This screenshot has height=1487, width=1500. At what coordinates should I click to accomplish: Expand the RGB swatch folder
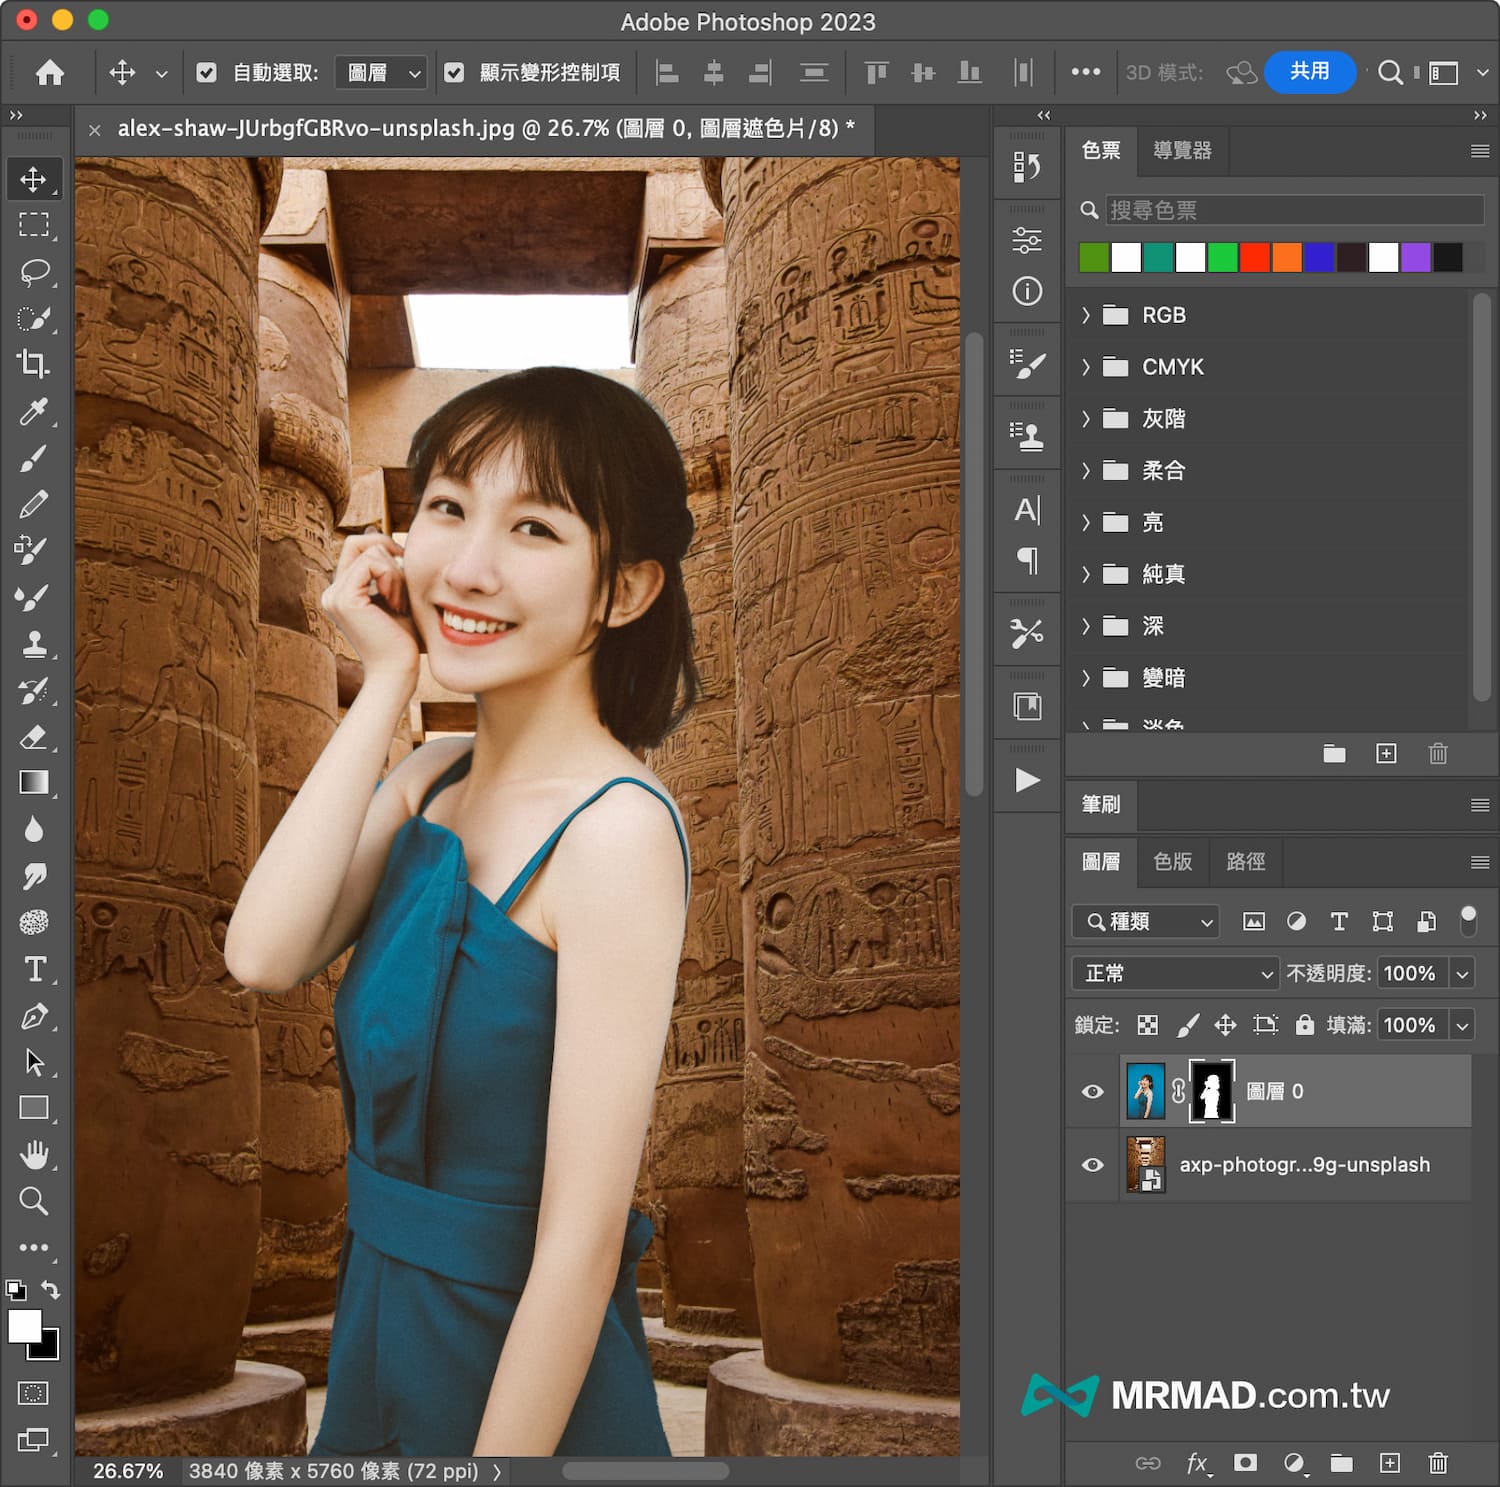[1086, 315]
